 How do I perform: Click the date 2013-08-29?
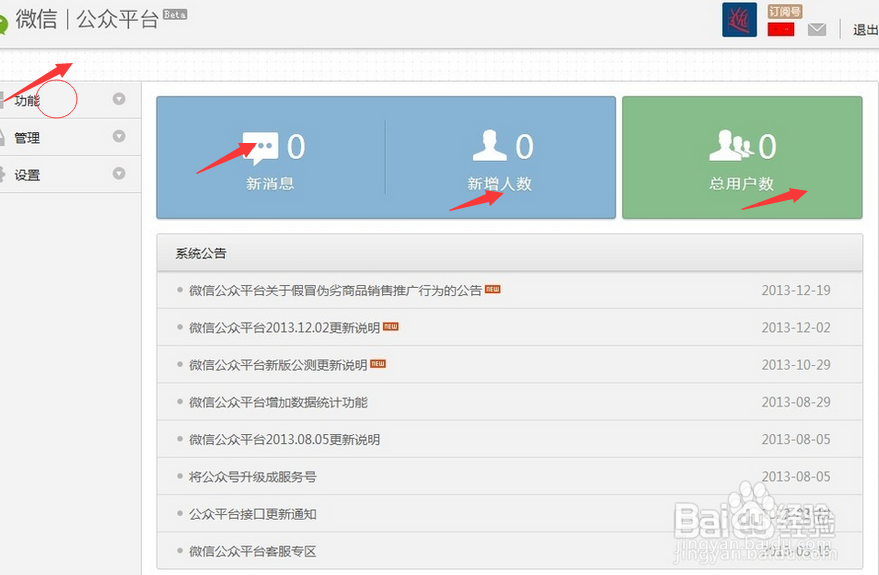(796, 402)
